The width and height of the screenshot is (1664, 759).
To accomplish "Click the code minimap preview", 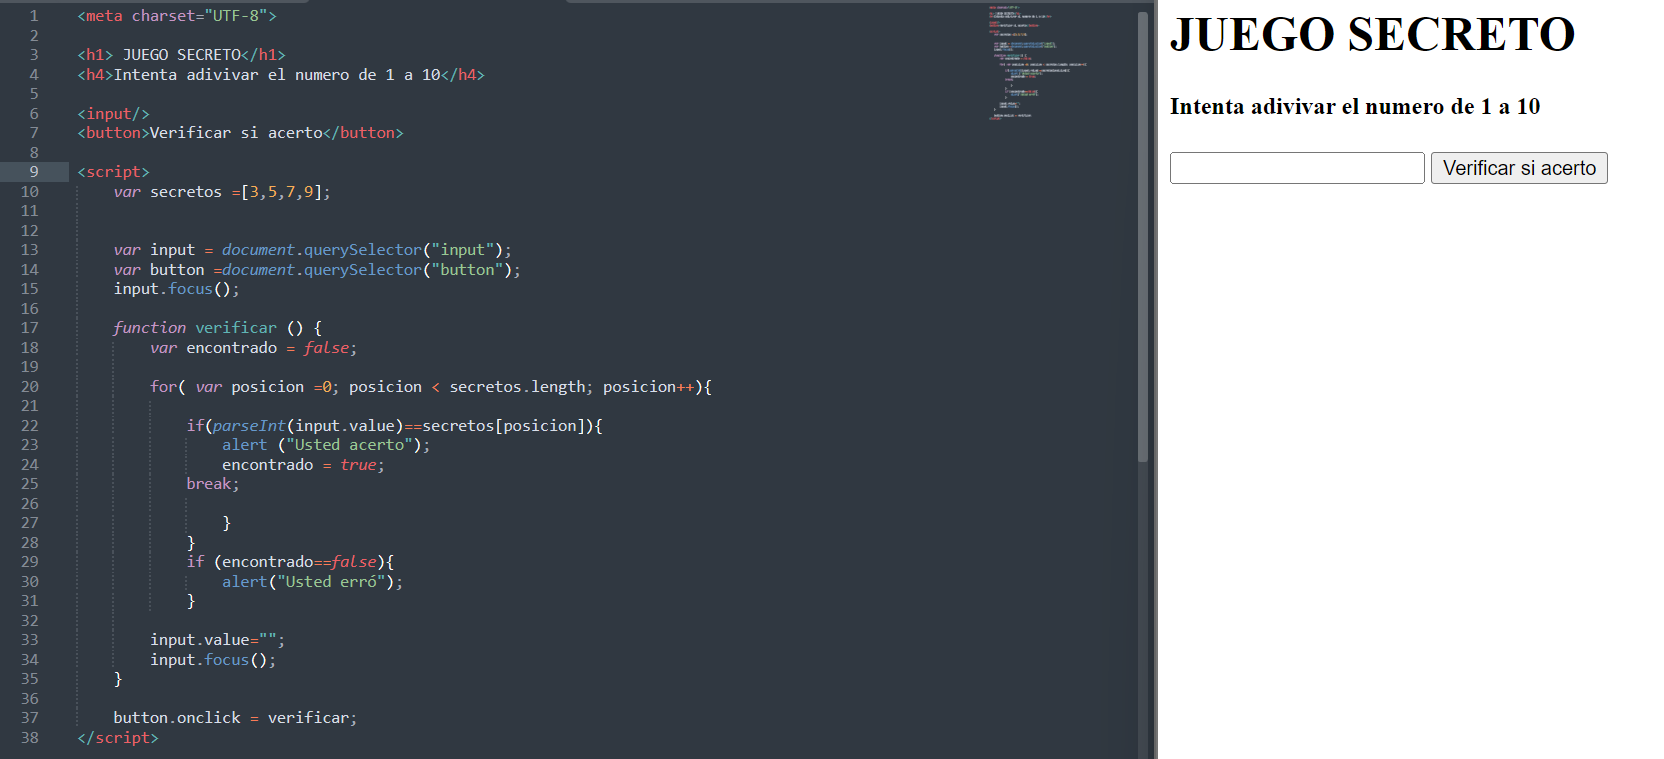I will click(x=1037, y=62).
